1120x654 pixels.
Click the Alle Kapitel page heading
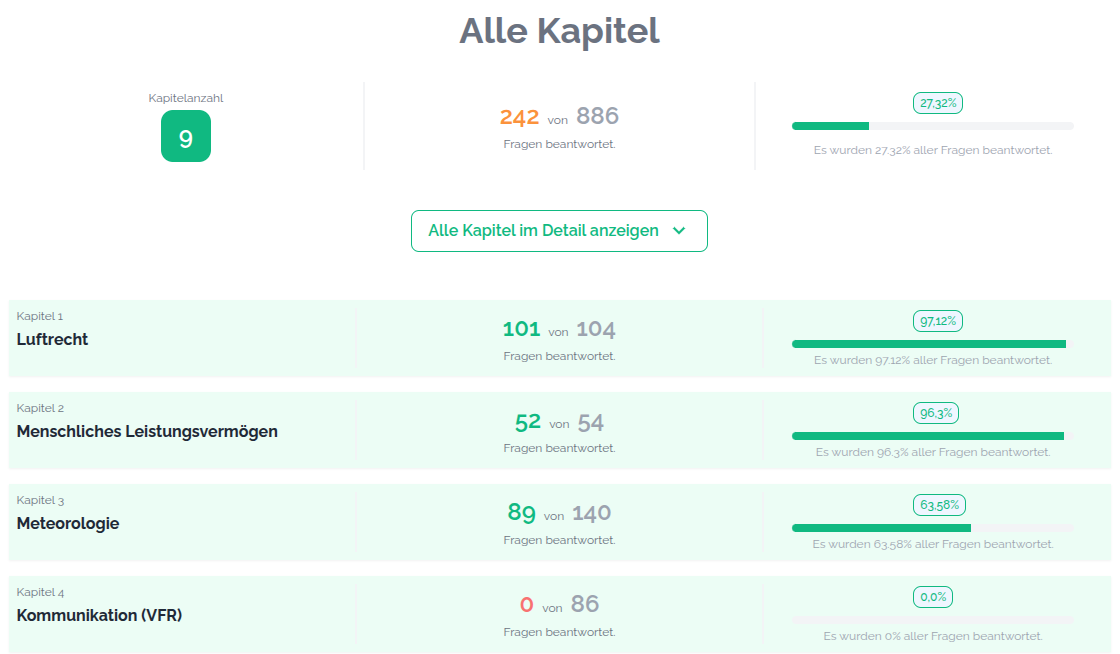559,31
